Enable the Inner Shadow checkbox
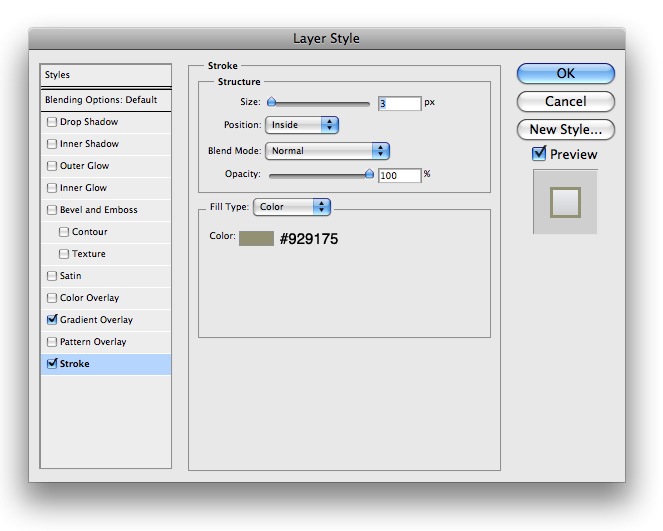Image resolution: width=663 pixels, height=531 pixels. 52,144
